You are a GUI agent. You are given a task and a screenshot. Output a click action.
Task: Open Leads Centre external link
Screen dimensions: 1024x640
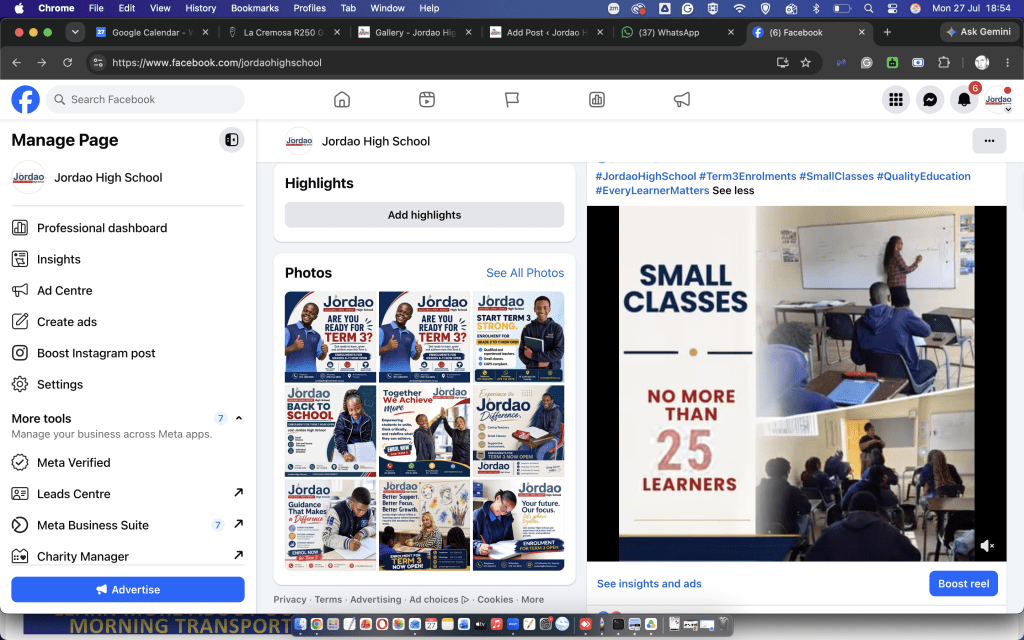pyautogui.click(x=127, y=494)
